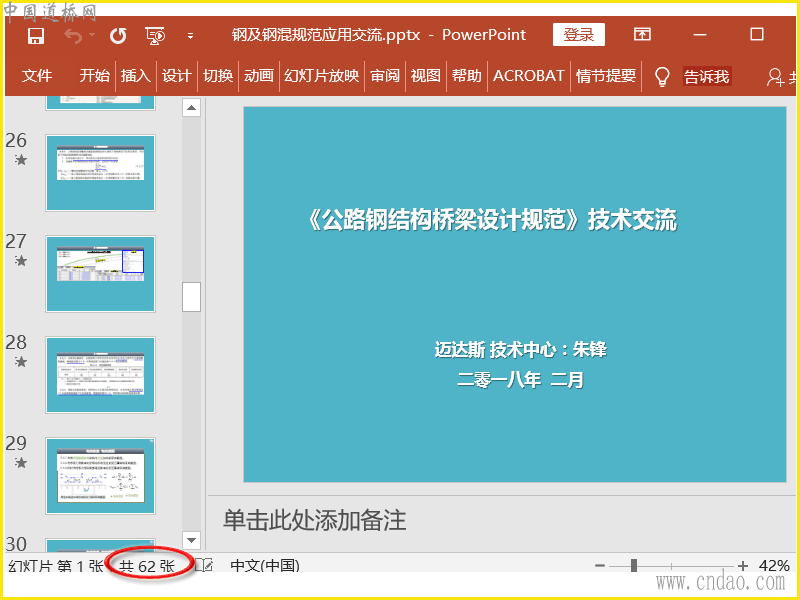Click the Undo arrow icon
Viewport: 800px width, 600px height.
point(73,36)
